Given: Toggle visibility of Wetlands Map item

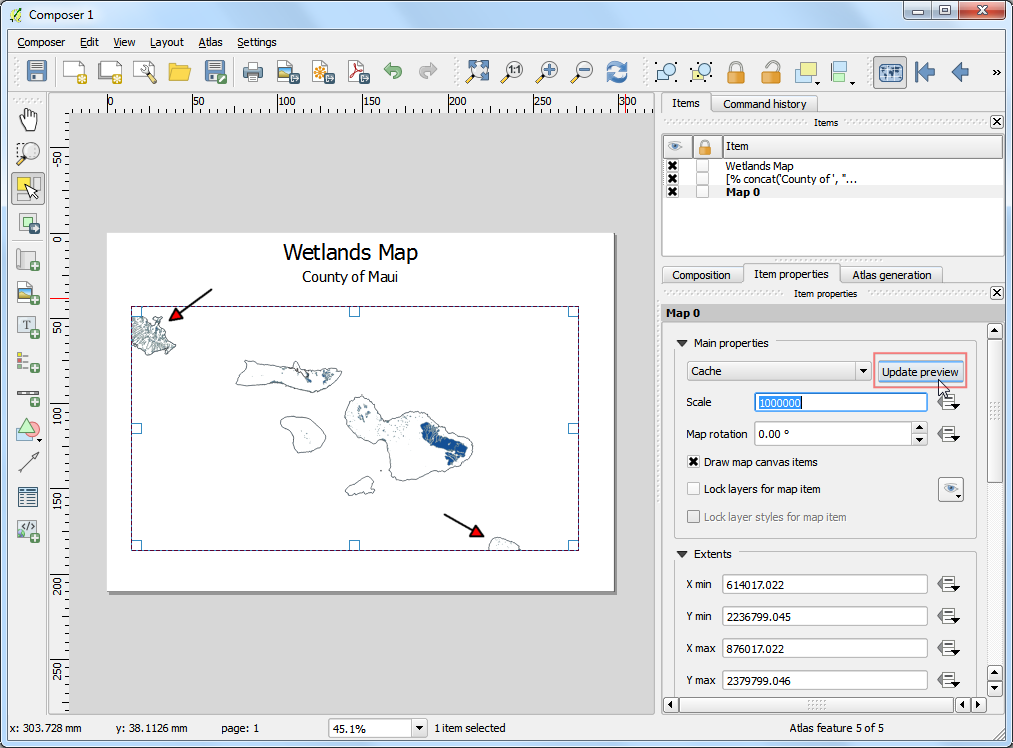Looking at the screenshot, I should tap(673, 166).
